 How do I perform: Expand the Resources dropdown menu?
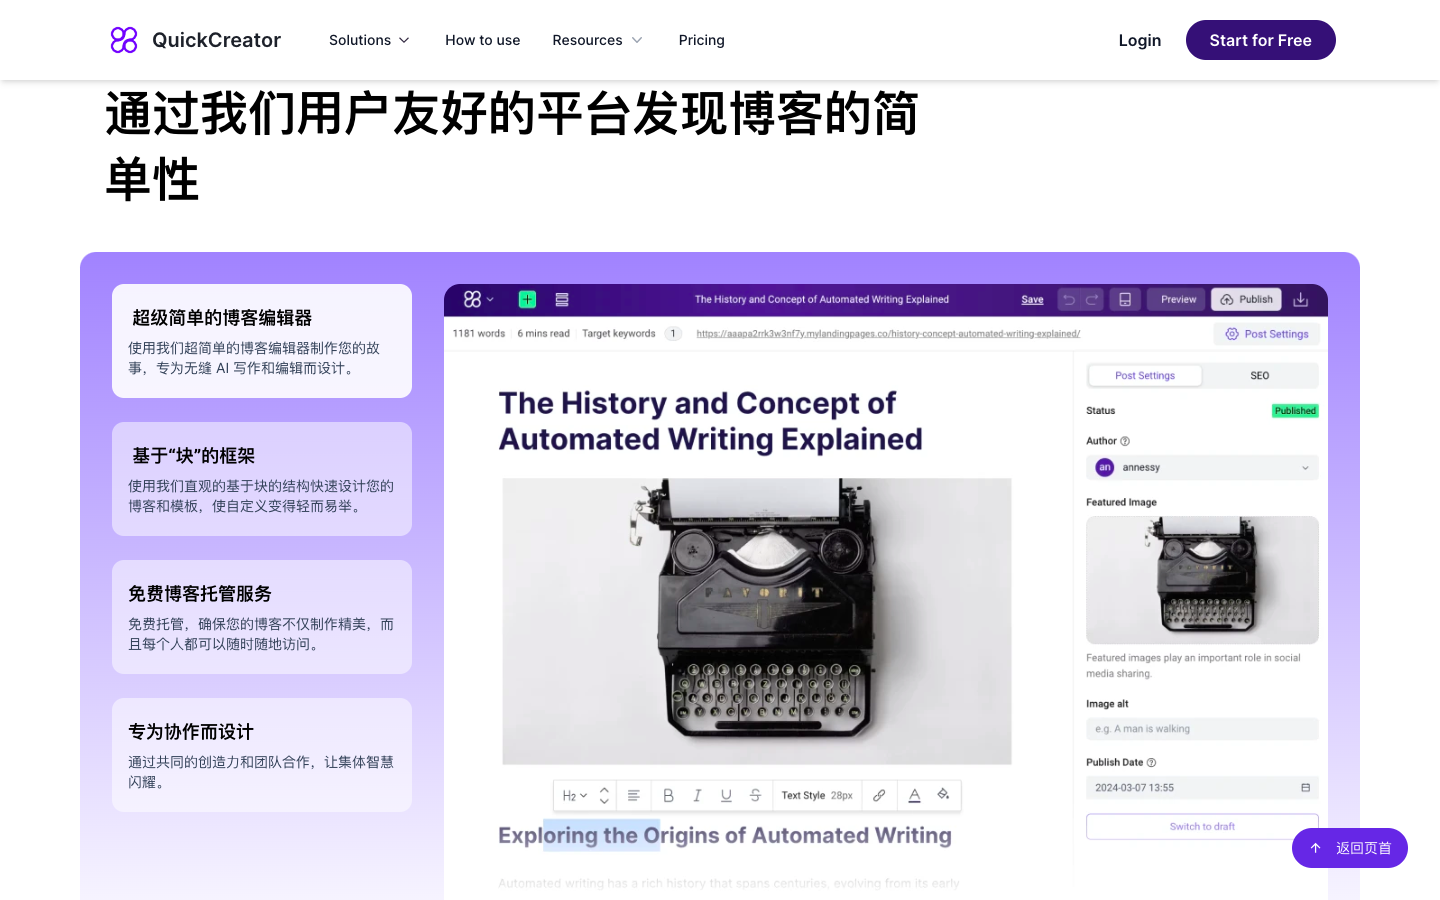pyautogui.click(x=597, y=40)
